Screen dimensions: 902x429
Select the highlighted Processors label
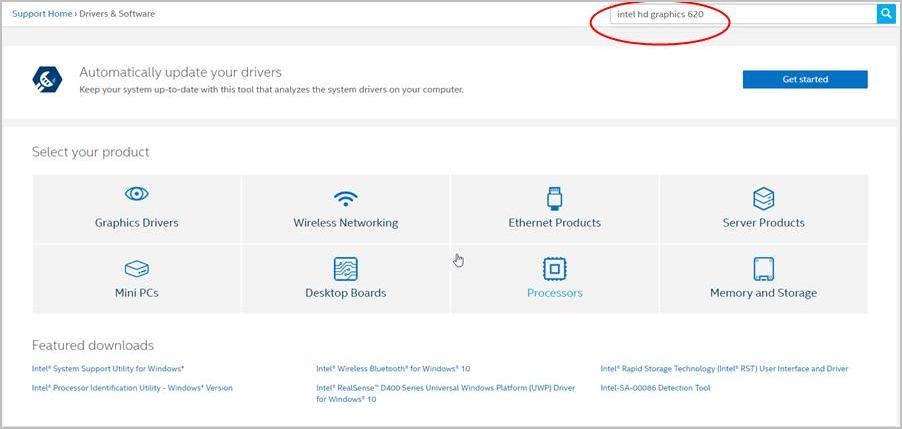click(x=555, y=293)
